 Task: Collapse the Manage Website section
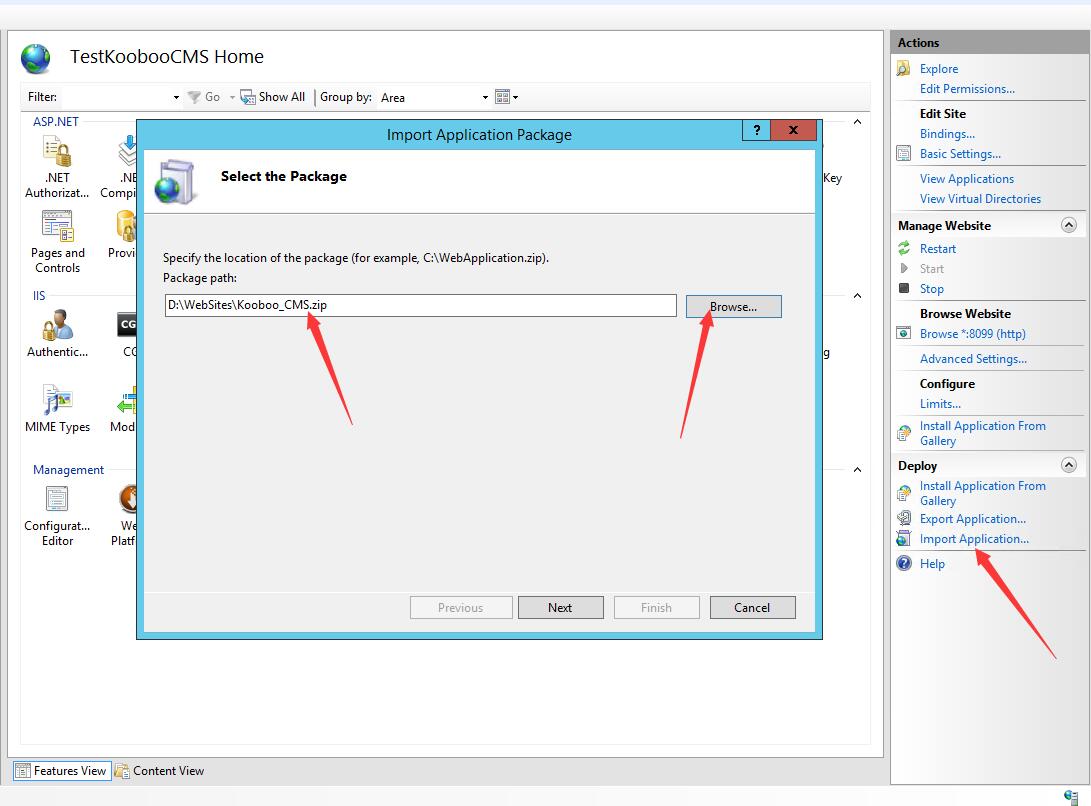point(1069,225)
